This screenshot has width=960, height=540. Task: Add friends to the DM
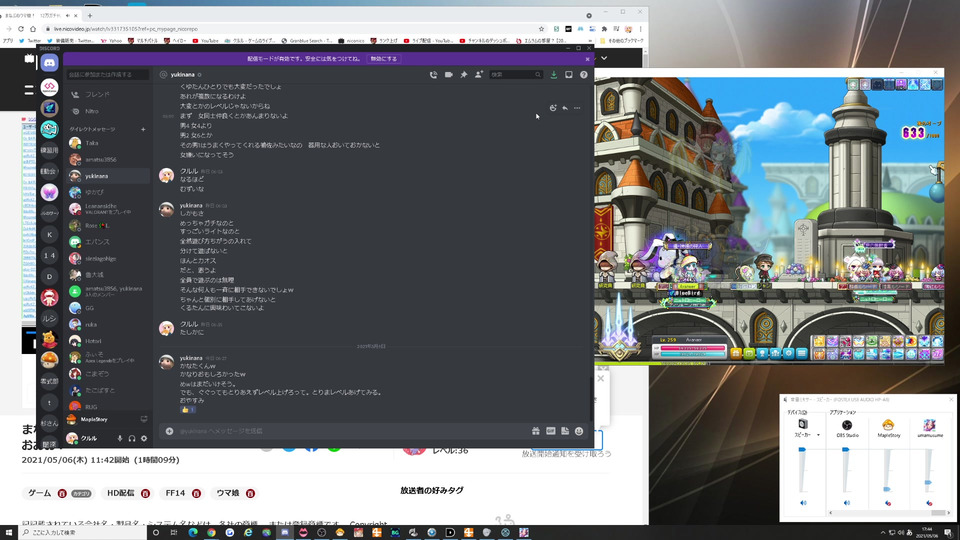pyautogui.click(x=479, y=75)
